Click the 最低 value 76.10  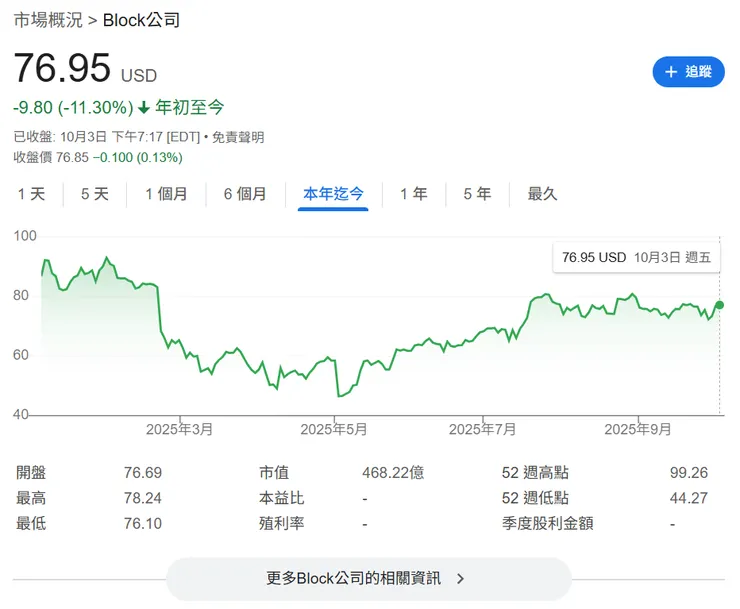(143, 524)
